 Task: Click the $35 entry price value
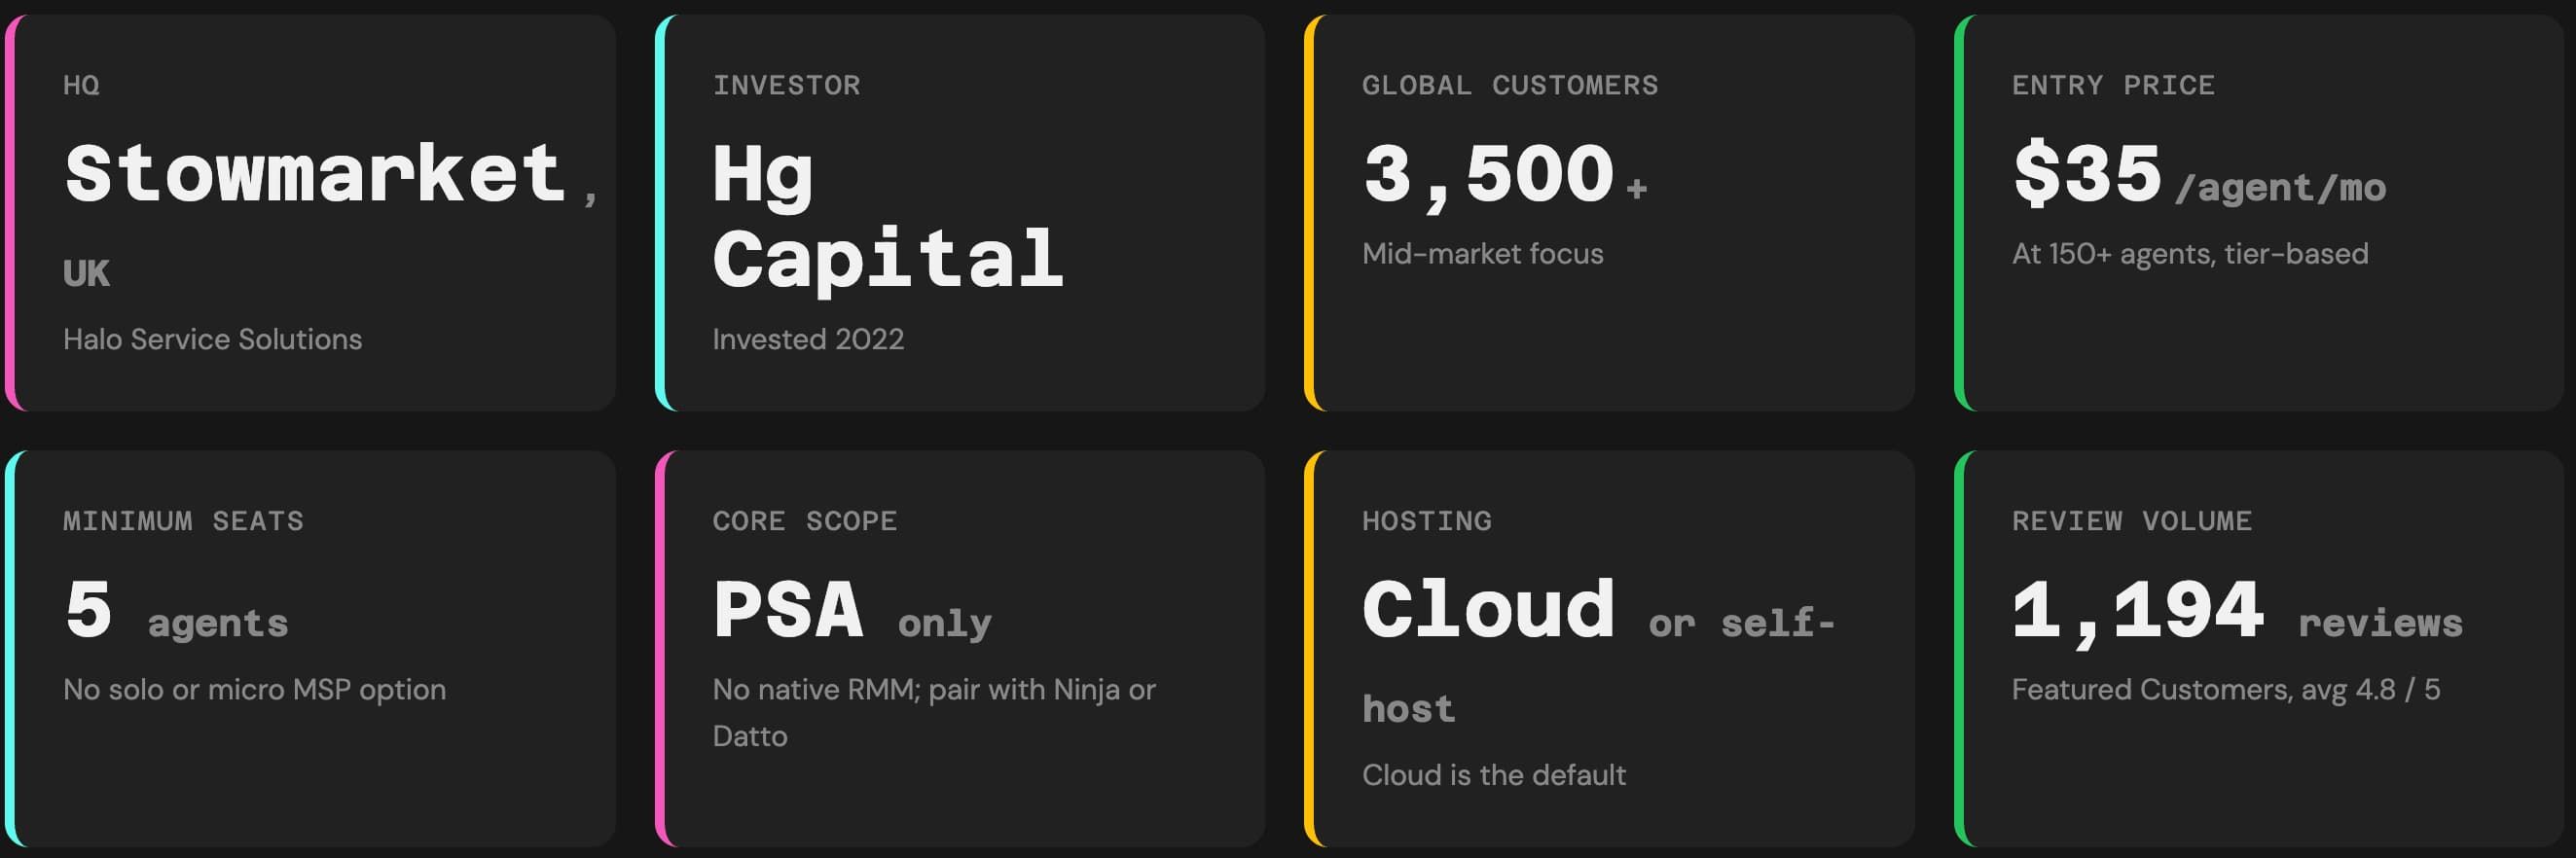[x=2087, y=174]
